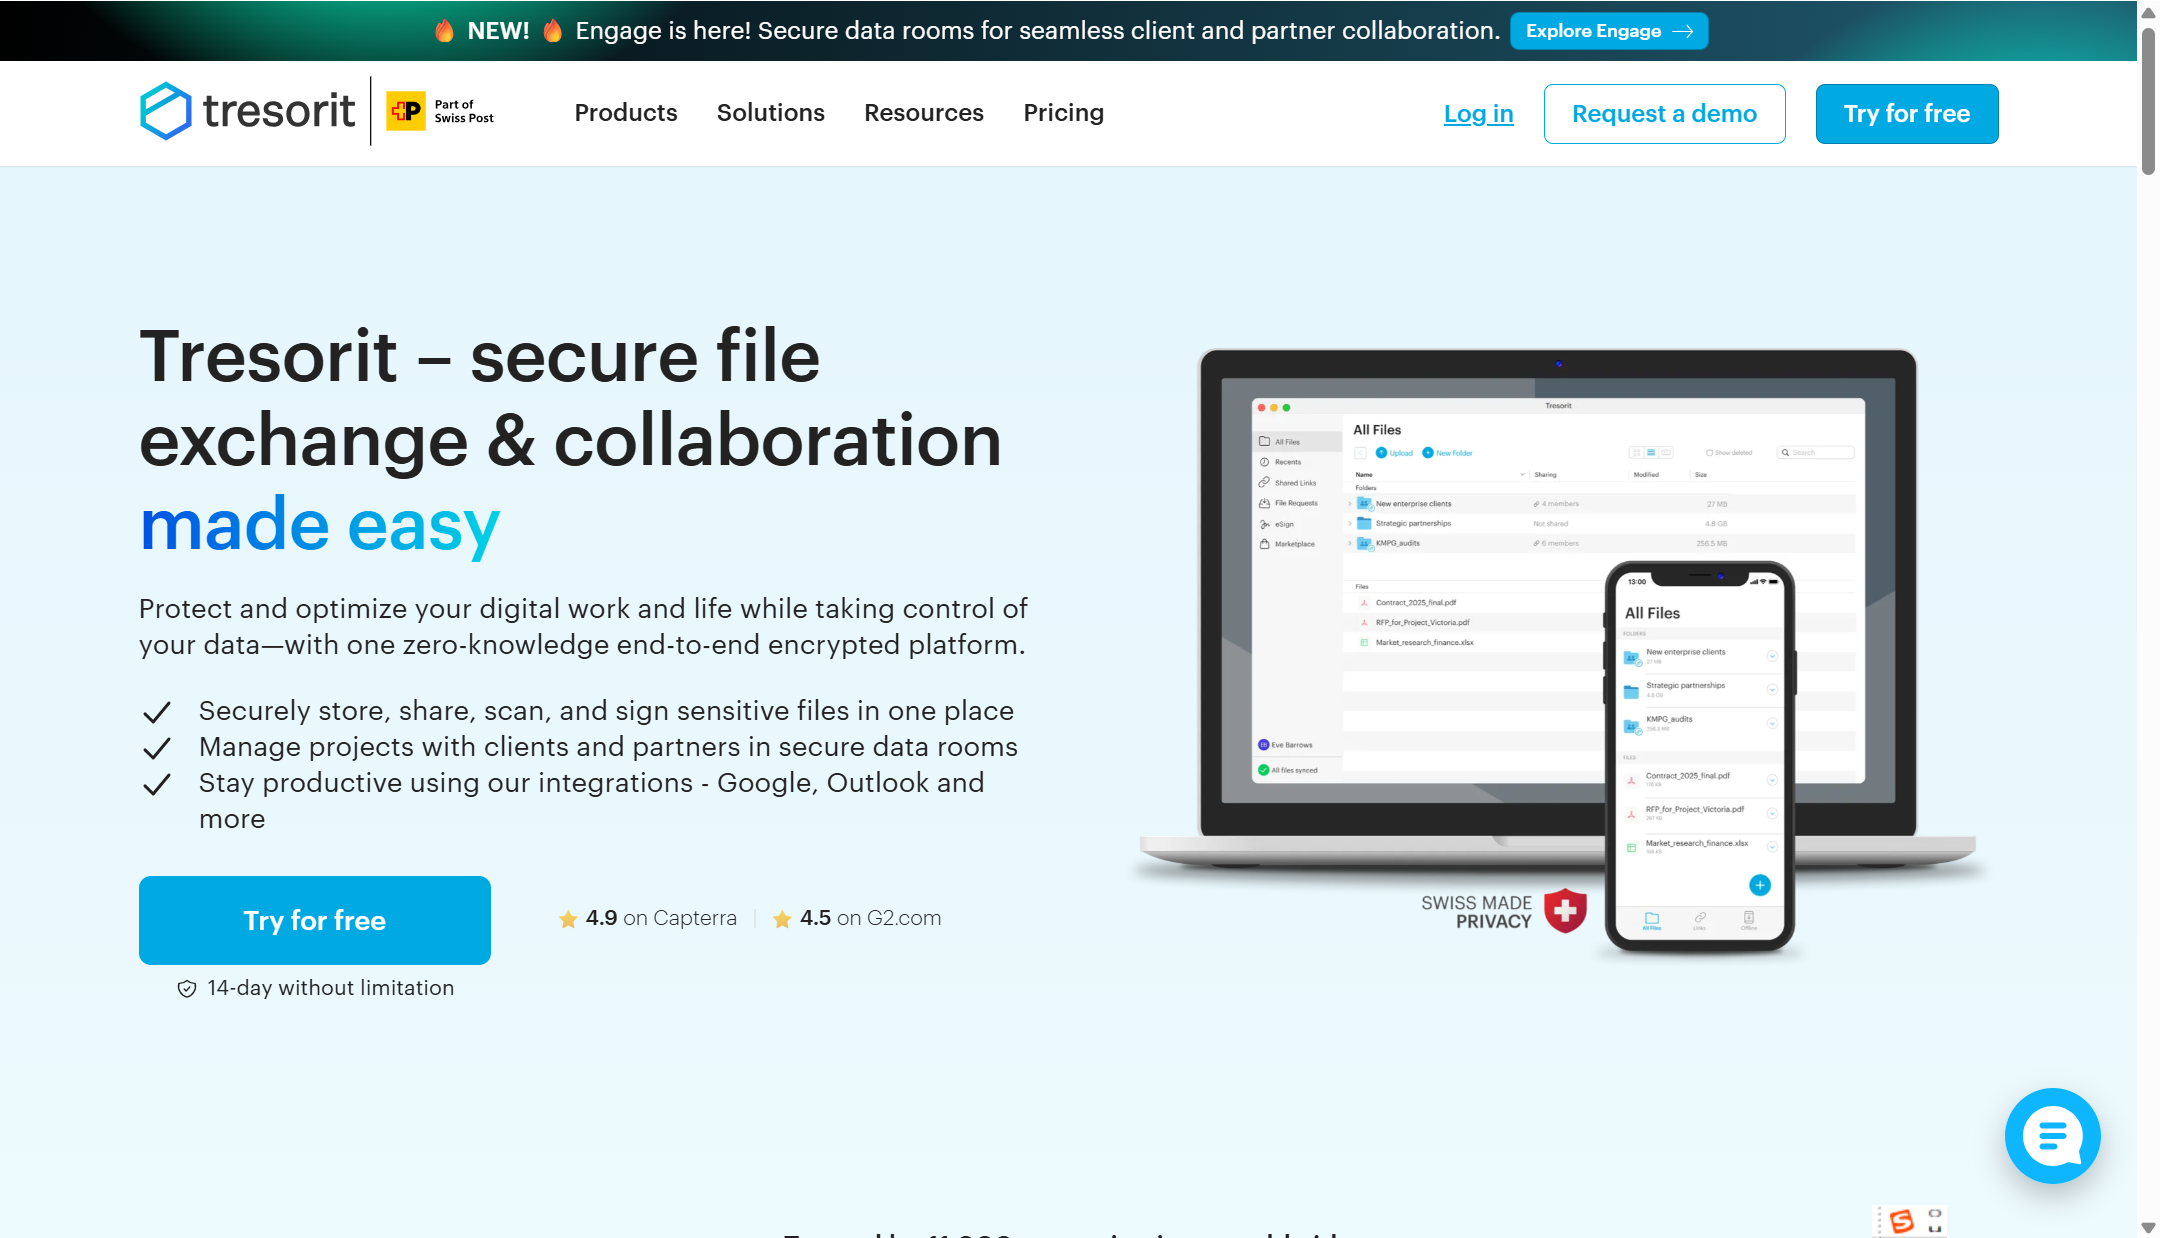
Task: Click the shield icon beside 14-day text
Action: 187,989
